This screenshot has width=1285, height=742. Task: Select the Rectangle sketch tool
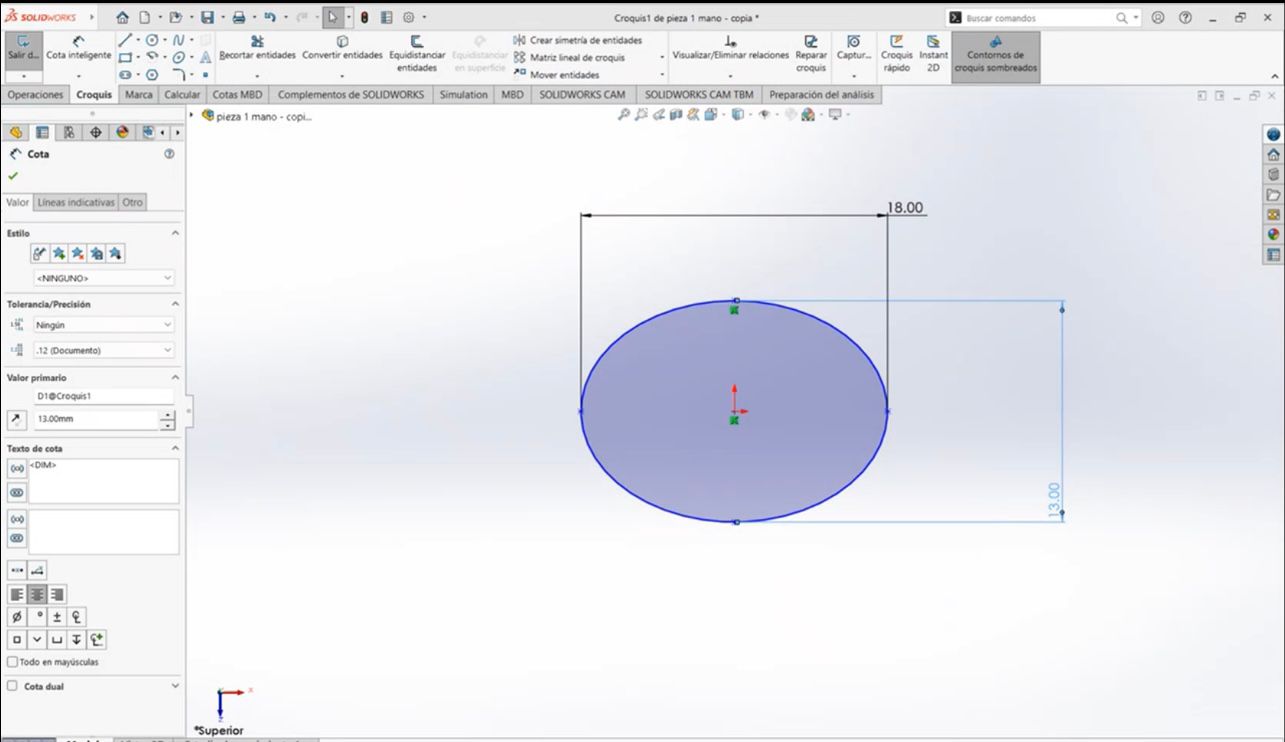pos(124,58)
